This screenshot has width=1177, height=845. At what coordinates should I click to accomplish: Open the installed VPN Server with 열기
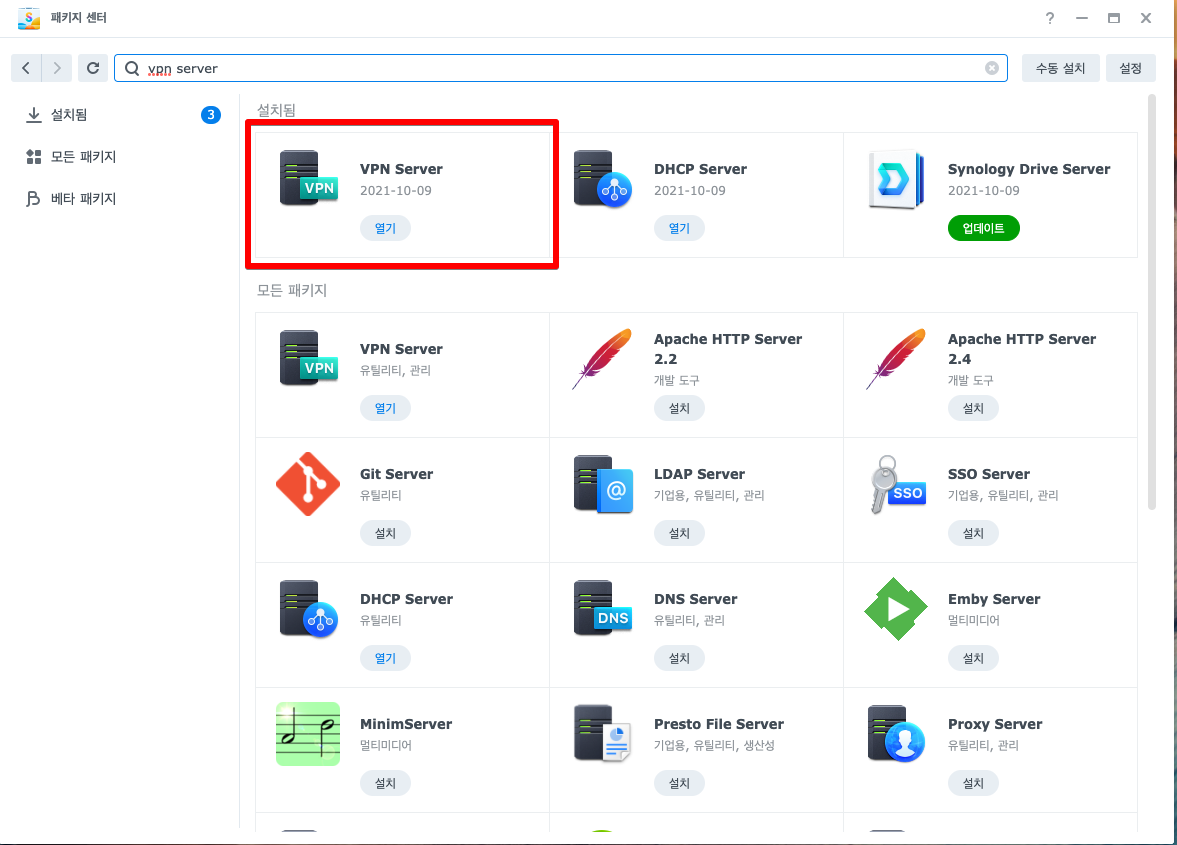pos(385,228)
